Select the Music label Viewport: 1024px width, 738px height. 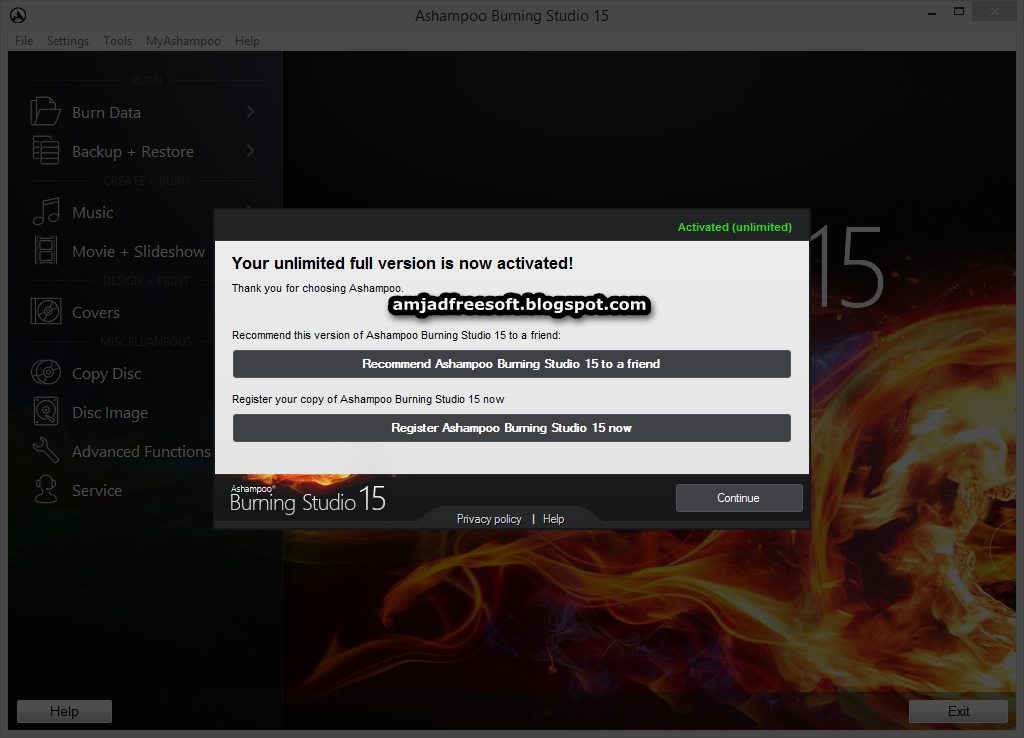(x=93, y=212)
